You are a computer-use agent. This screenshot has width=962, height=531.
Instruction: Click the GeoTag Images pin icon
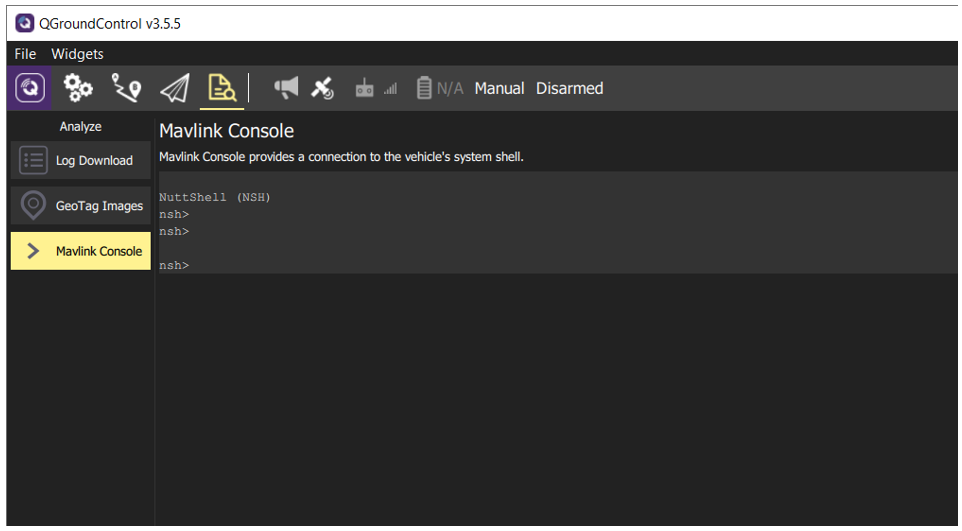33,205
